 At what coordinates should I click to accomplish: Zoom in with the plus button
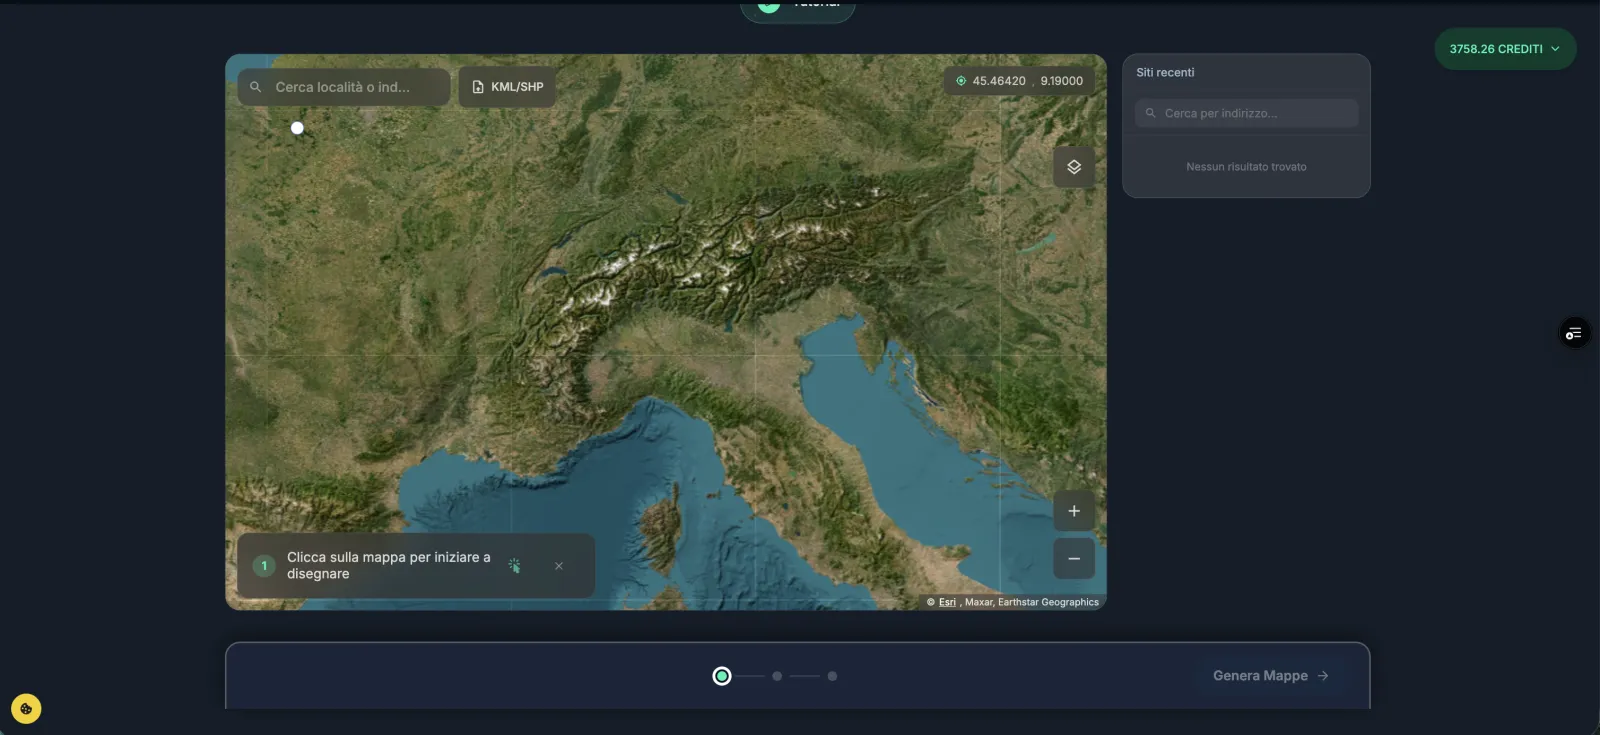click(1074, 511)
